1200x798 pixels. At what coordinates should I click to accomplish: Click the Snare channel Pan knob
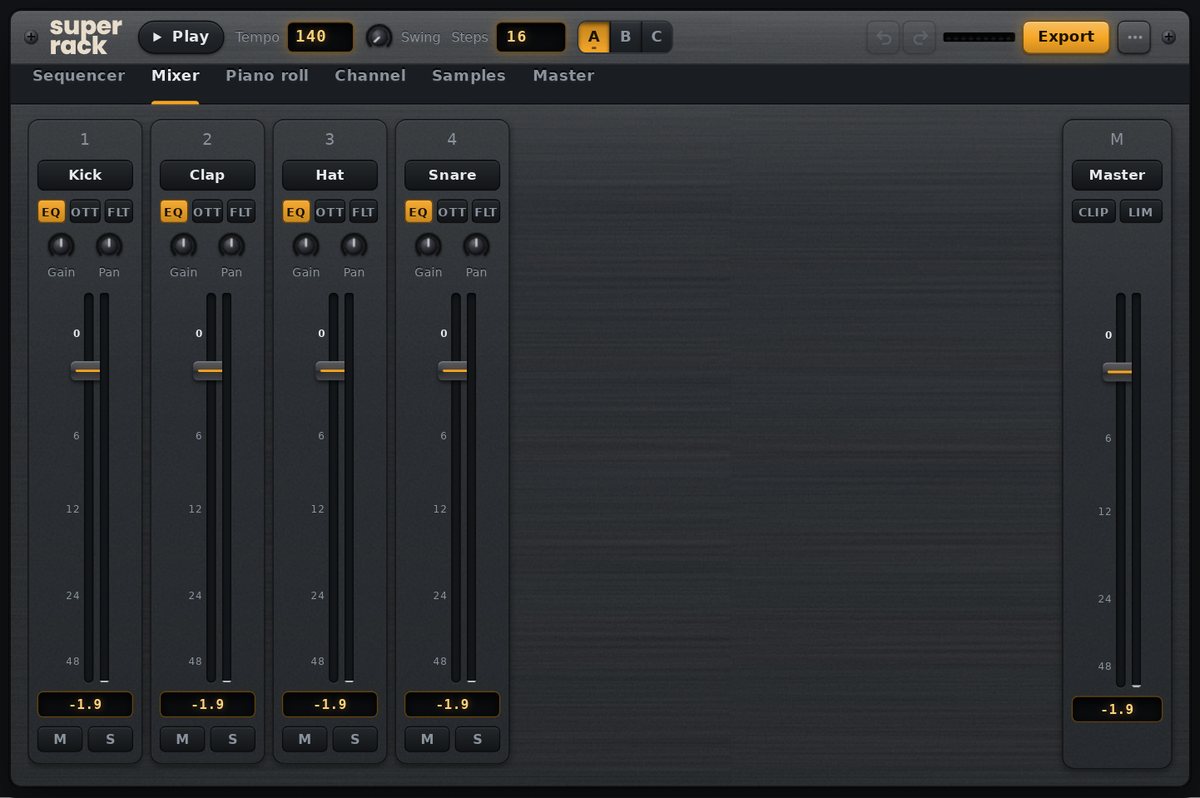476,245
